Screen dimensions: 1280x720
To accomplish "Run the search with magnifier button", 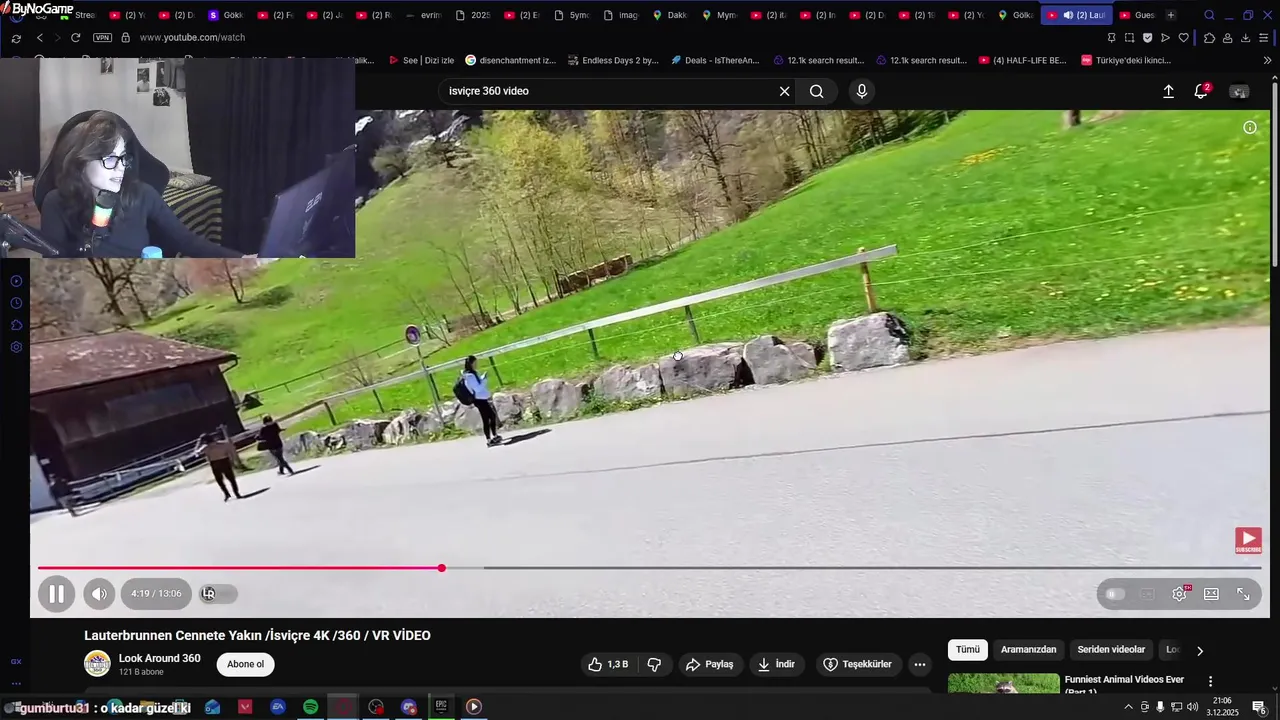I will pos(817,91).
